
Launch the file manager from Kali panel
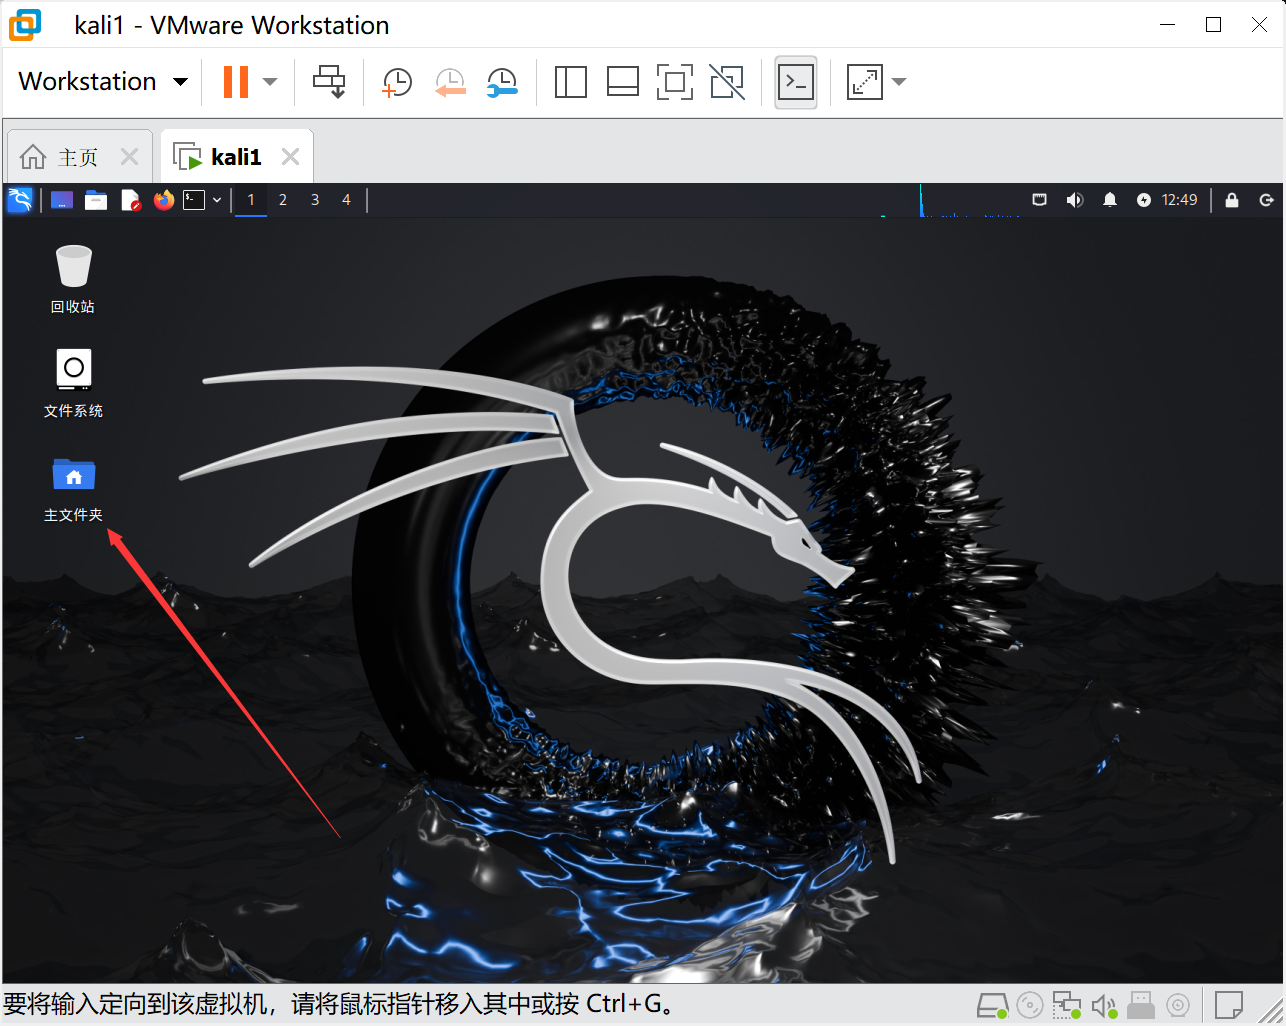pos(96,200)
